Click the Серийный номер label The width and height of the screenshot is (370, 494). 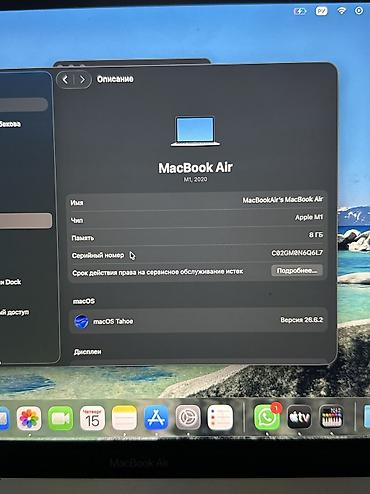pyautogui.click(x=98, y=255)
